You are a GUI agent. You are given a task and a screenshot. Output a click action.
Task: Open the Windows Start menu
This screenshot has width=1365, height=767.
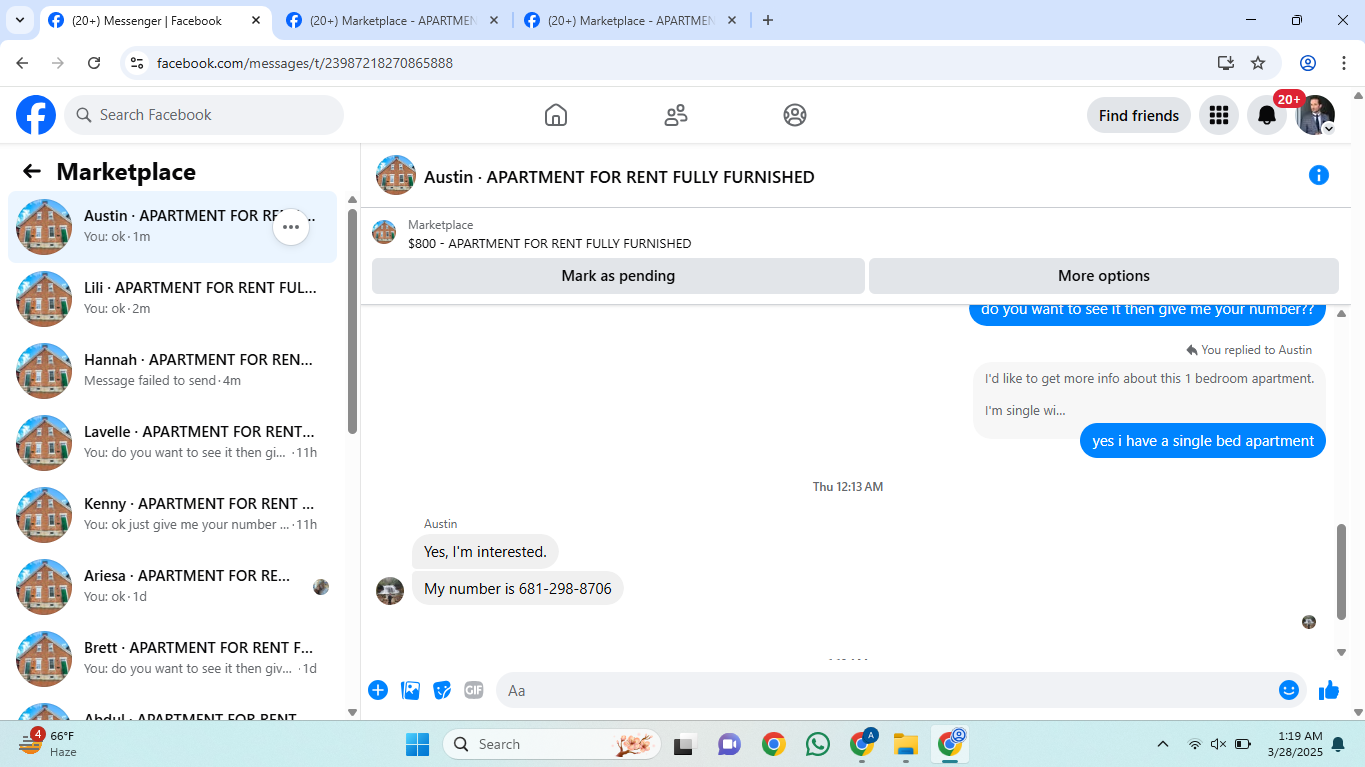(x=417, y=744)
